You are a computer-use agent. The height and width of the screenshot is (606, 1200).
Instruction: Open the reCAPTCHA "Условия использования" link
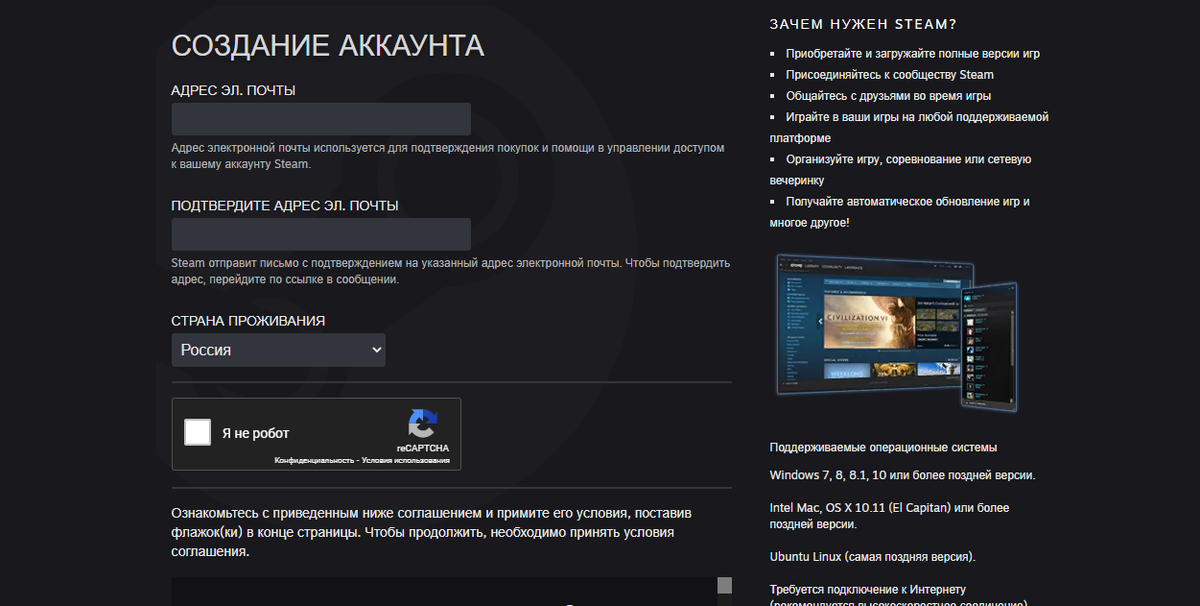pos(406,460)
